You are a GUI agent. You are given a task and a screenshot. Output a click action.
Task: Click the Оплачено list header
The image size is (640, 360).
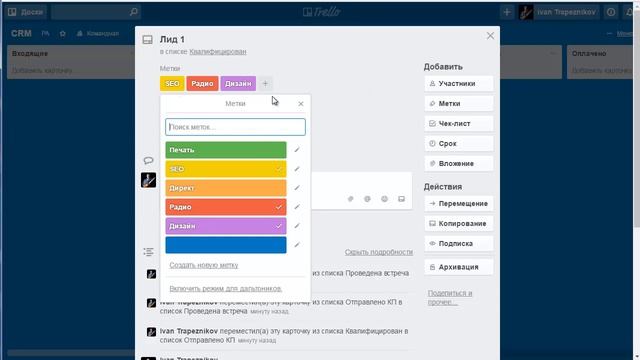589,53
